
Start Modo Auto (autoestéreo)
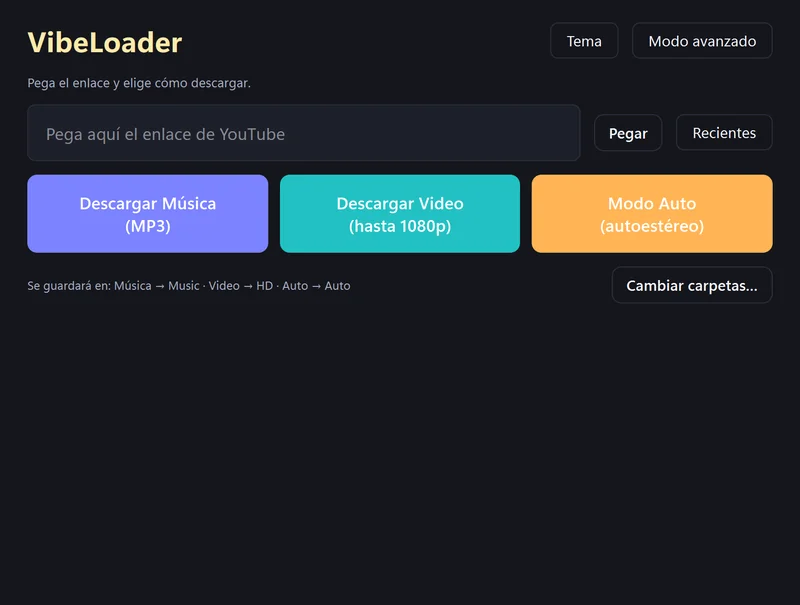652,214
